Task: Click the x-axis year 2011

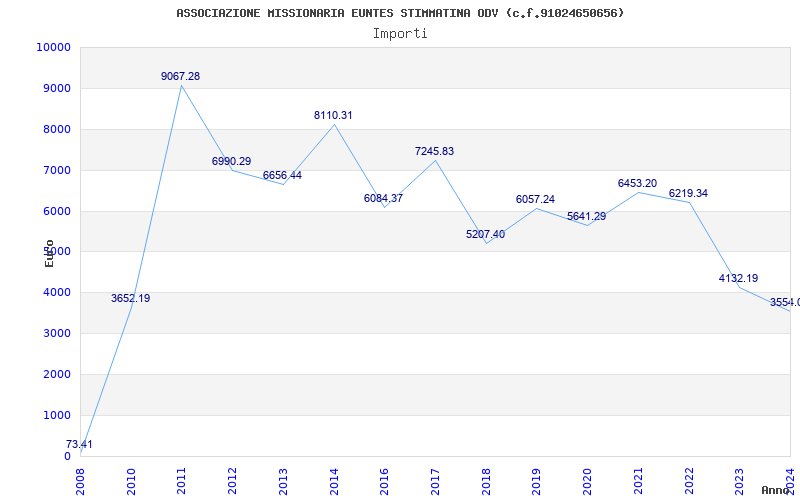Action: point(182,481)
